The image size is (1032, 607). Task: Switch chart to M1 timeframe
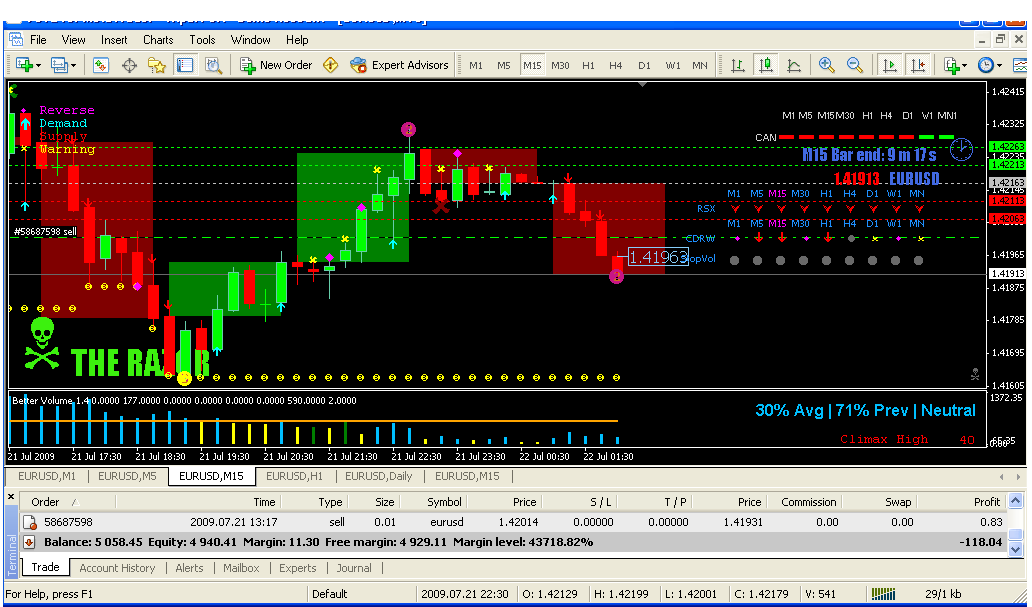pyautogui.click(x=476, y=65)
